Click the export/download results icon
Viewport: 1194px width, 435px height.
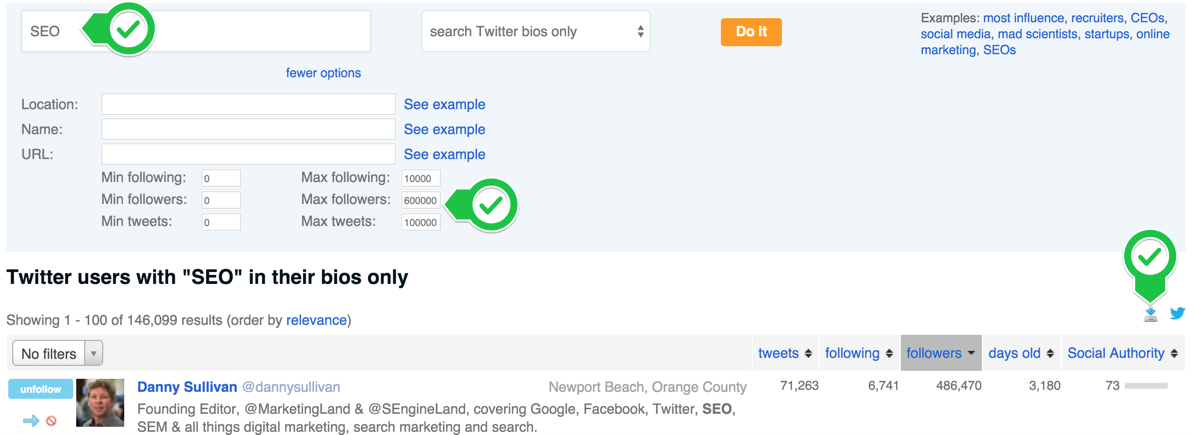click(1151, 315)
